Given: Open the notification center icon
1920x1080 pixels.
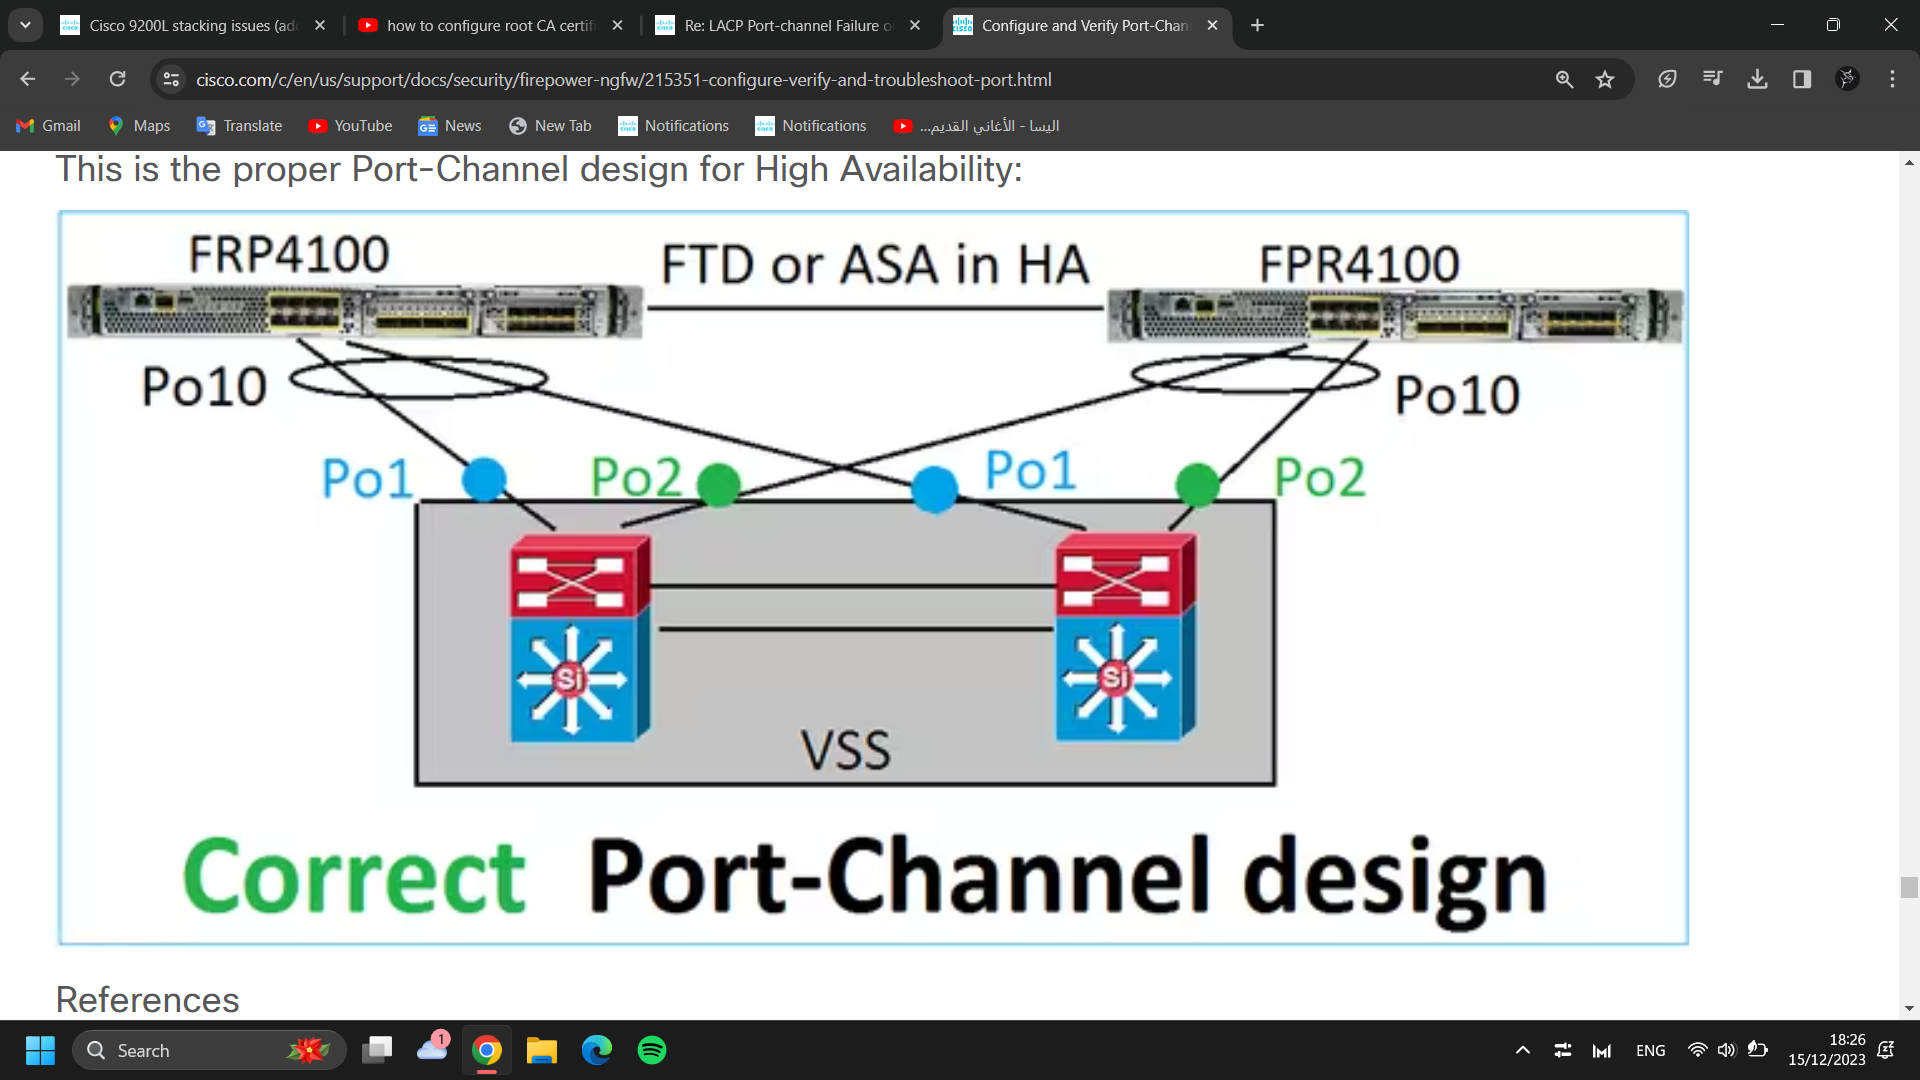Looking at the screenshot, I should pyautogui.click(x=1886, y=1050).
